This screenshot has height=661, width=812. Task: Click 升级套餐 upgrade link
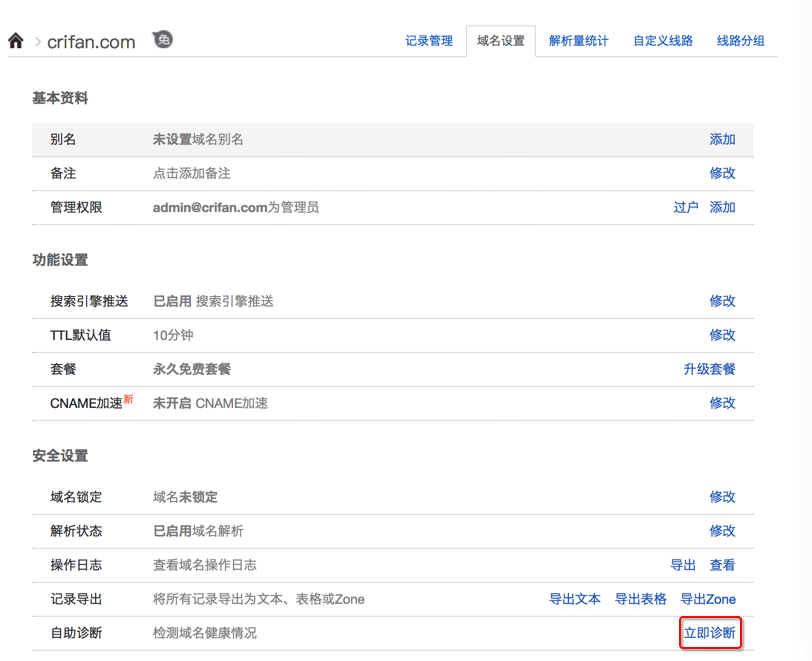pyautogui.click(x=709, y=369)
